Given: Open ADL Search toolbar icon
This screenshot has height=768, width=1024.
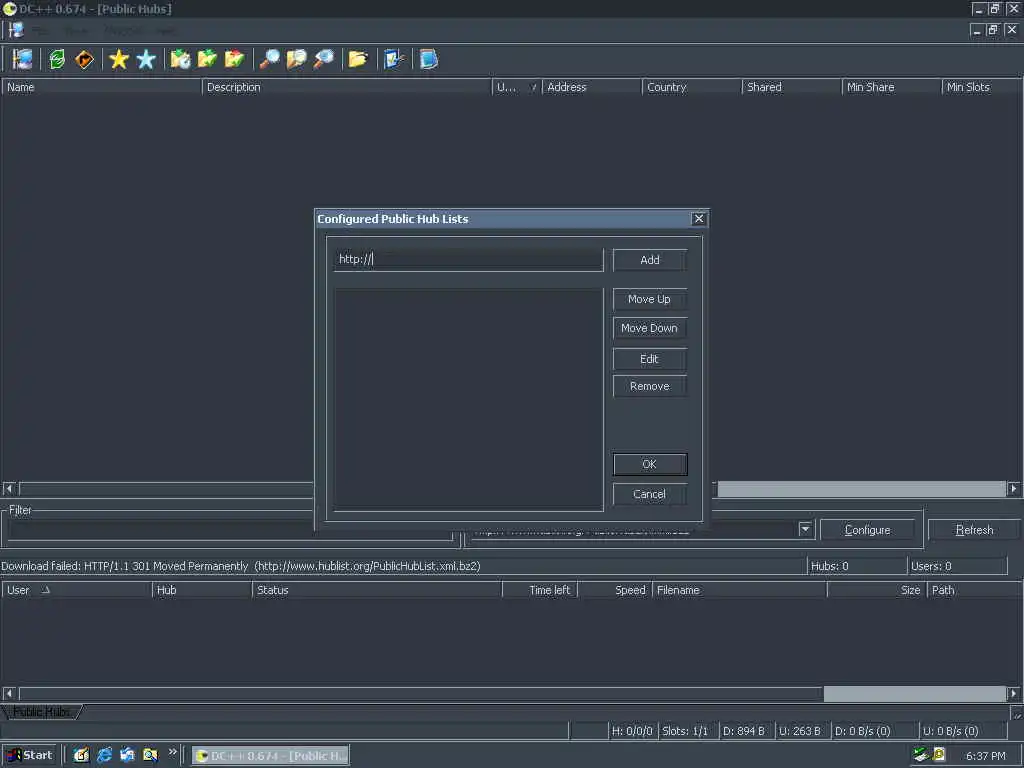Looking at the screenshot, I should coord(296,59).
